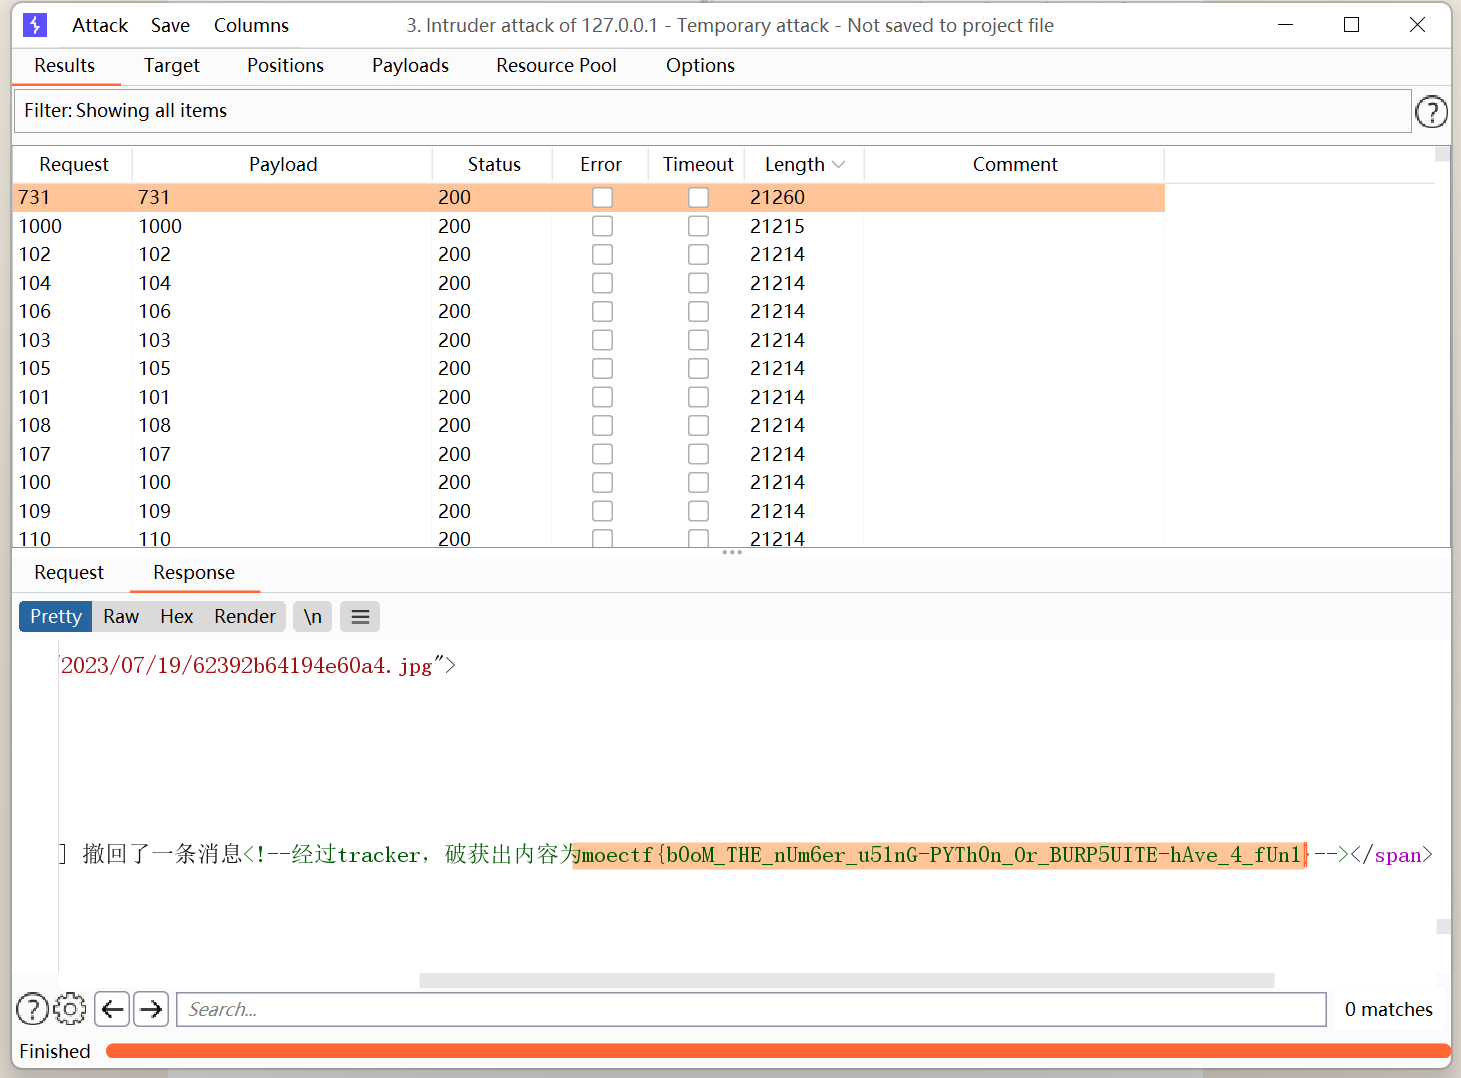Viewport: 1461px width, 1078px height.
Task: Click the horizontal scrollbar of response pane
Action: point(846,980)
